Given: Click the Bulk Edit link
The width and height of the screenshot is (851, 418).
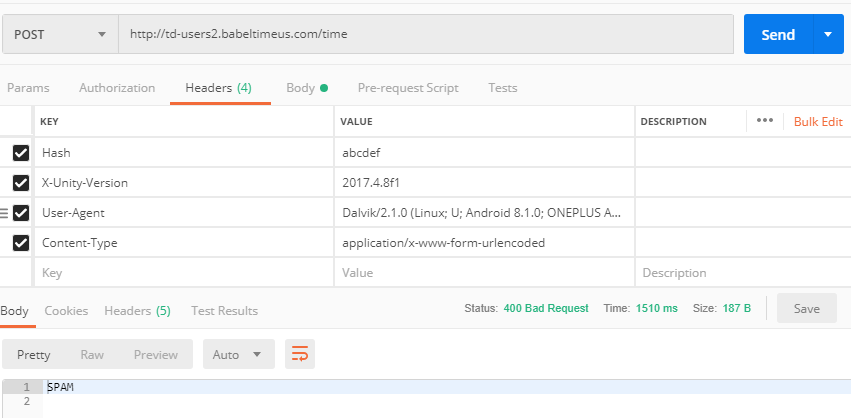Looking at the screenshot, I should coord(818,122).
